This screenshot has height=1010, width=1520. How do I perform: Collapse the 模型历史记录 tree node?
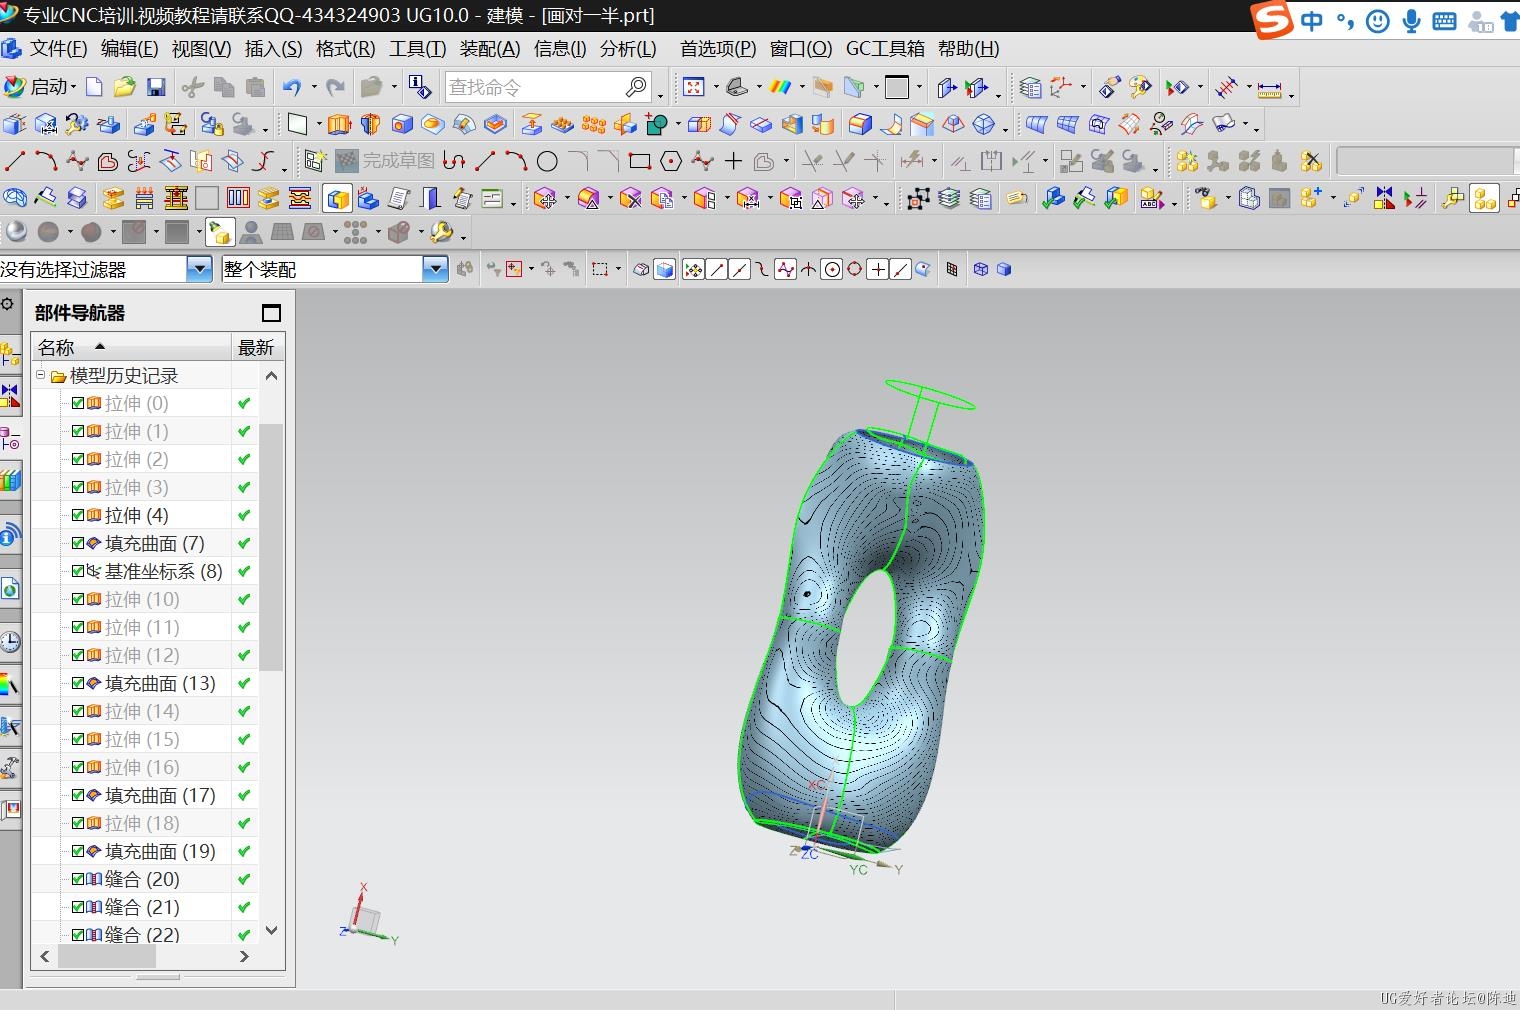point(41,376)
